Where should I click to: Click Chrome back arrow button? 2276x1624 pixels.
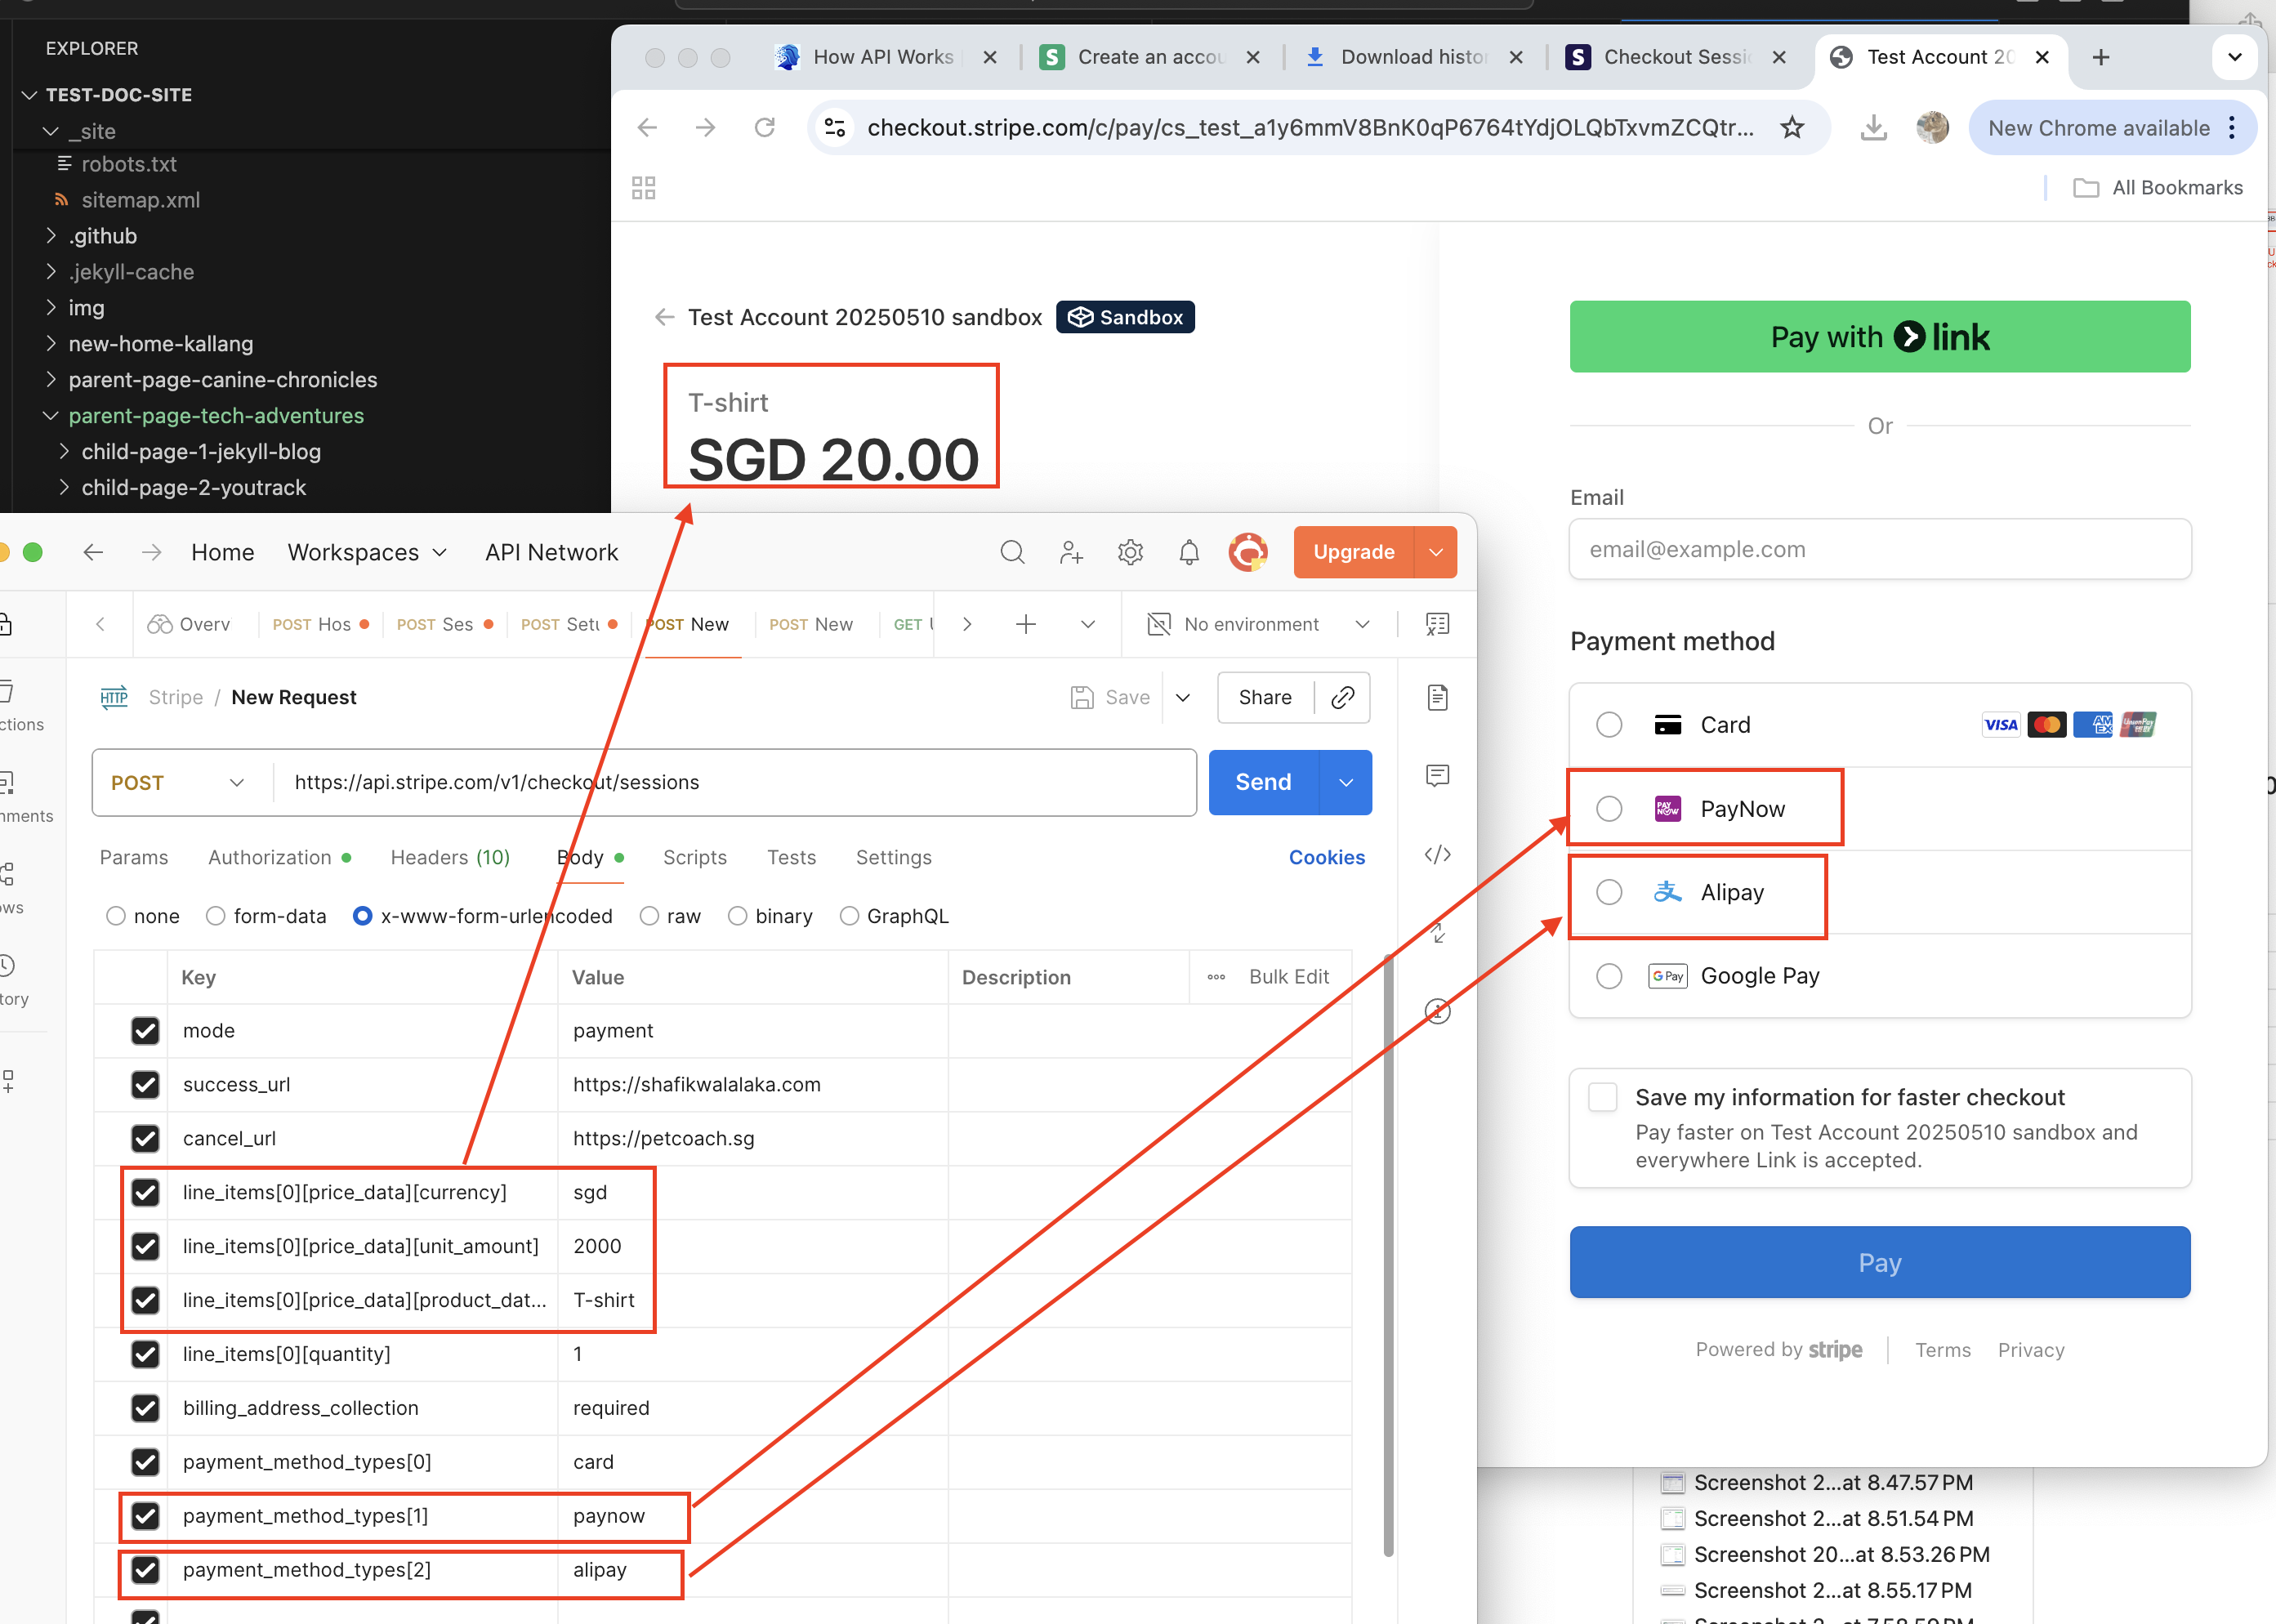[x=647, y=127]
